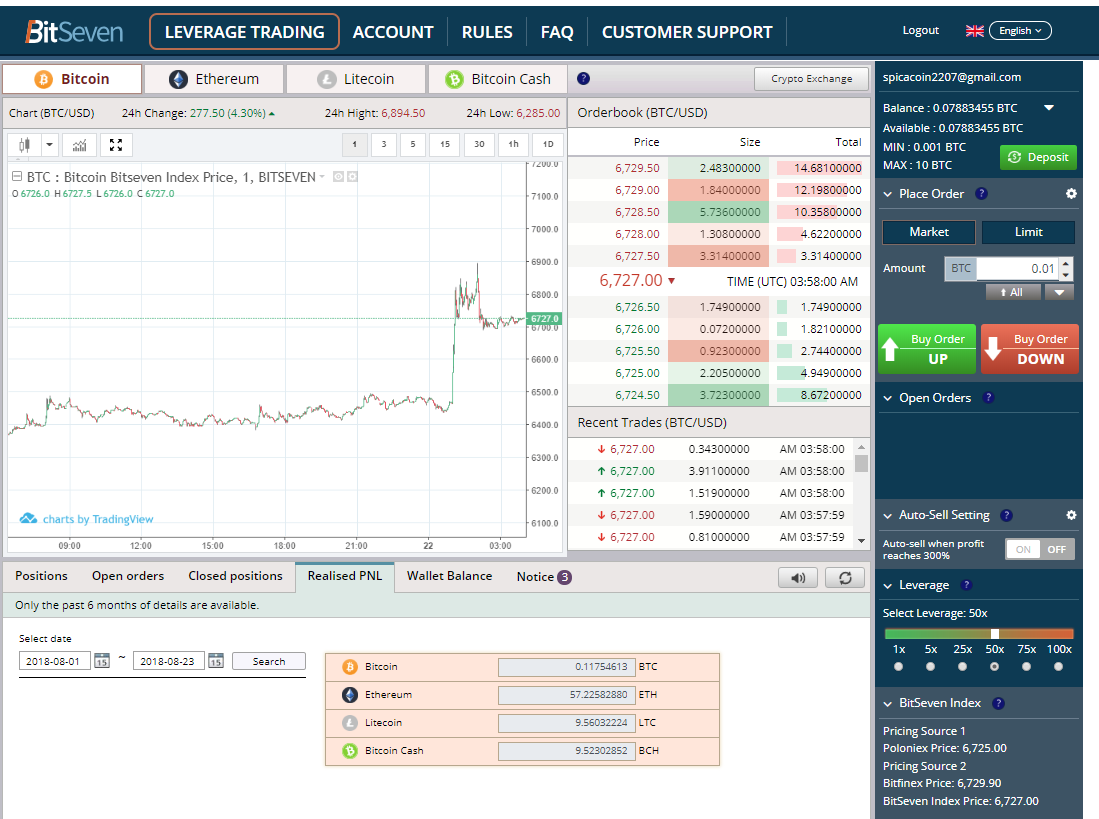Switch to Ethereum tab

[x=214, y=79]
